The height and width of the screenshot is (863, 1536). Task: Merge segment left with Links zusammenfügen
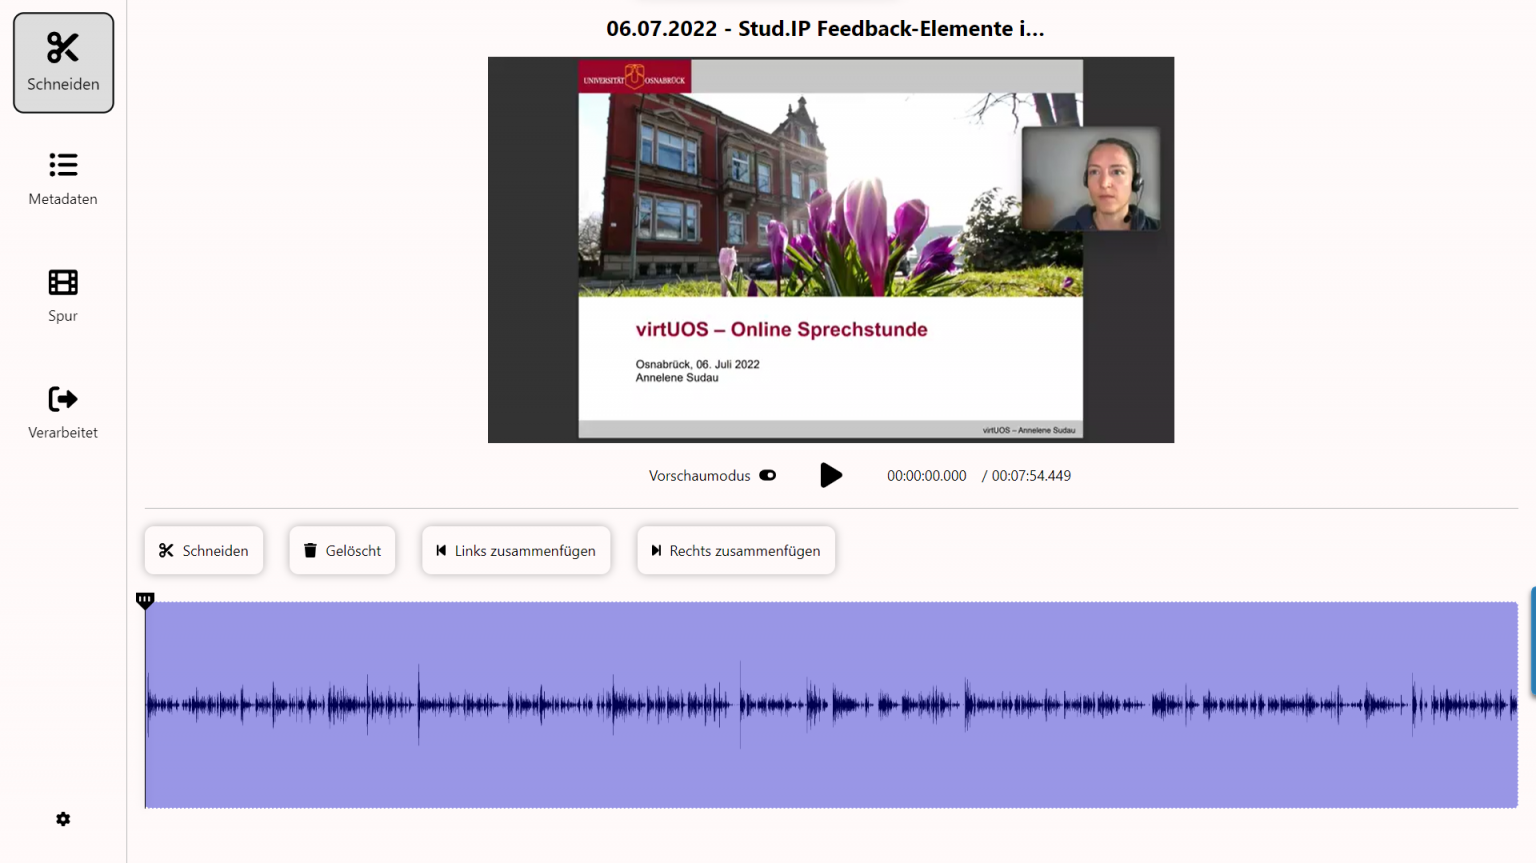(x=516, y=549)
